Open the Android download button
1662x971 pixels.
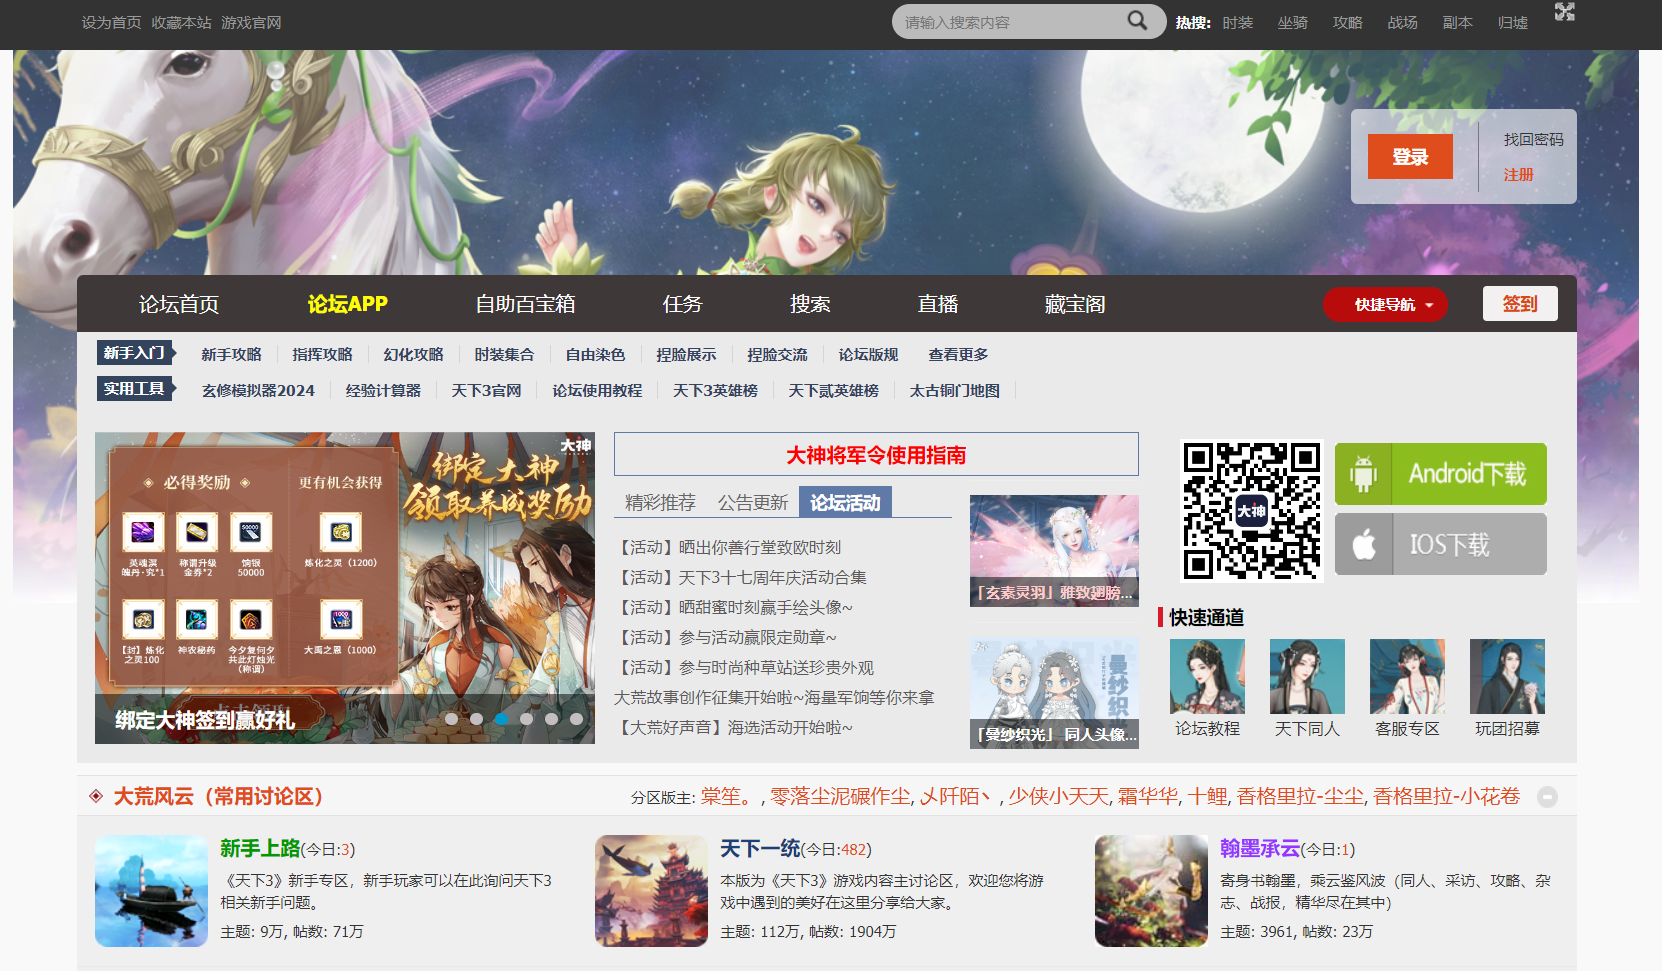coord(1440,474)
